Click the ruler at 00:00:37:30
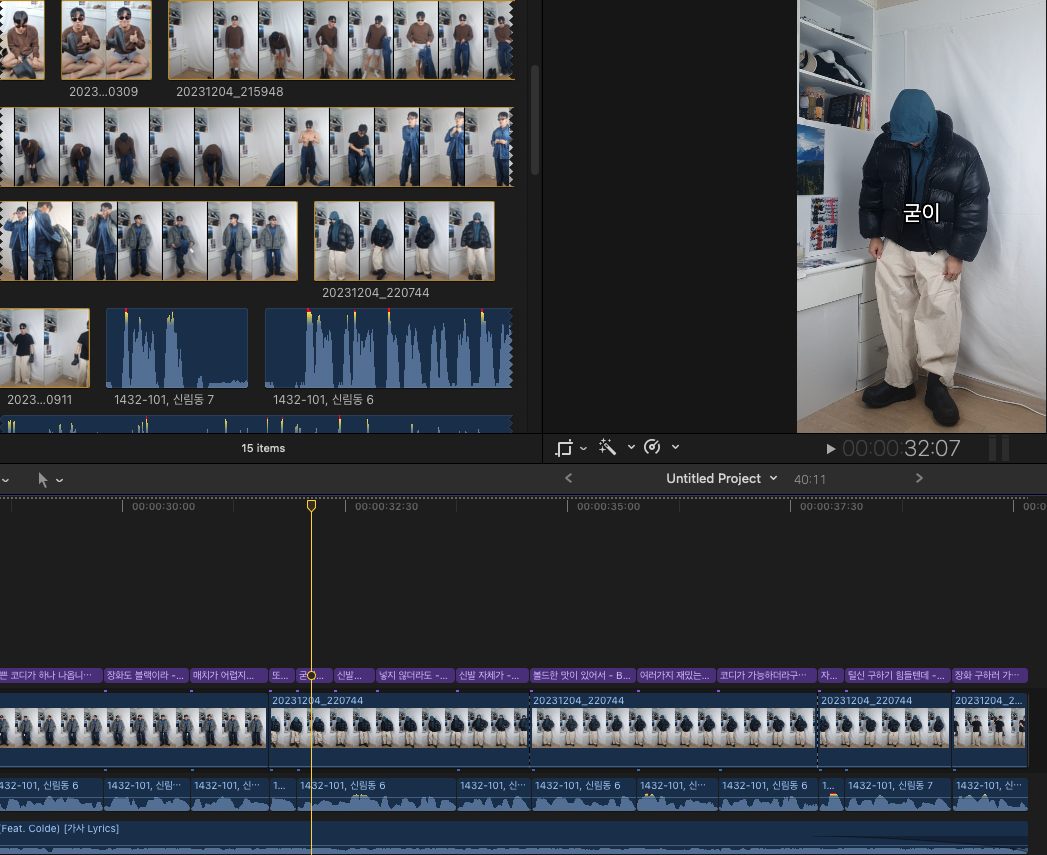Image resolution: width=1047 pixels, height=855 pixels. (831, 506)
